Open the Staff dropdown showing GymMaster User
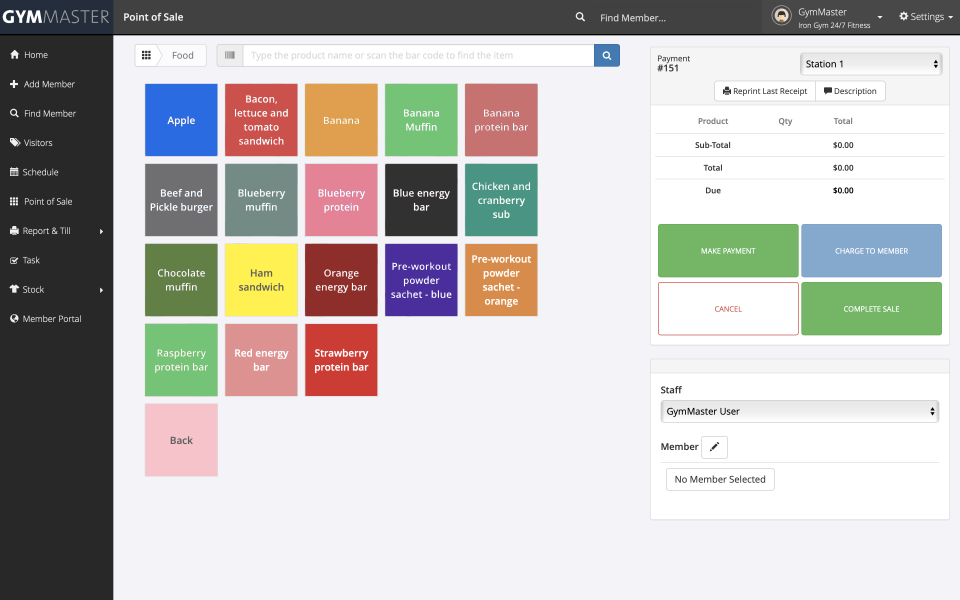960x600 pixels. [x=799, y=411]
